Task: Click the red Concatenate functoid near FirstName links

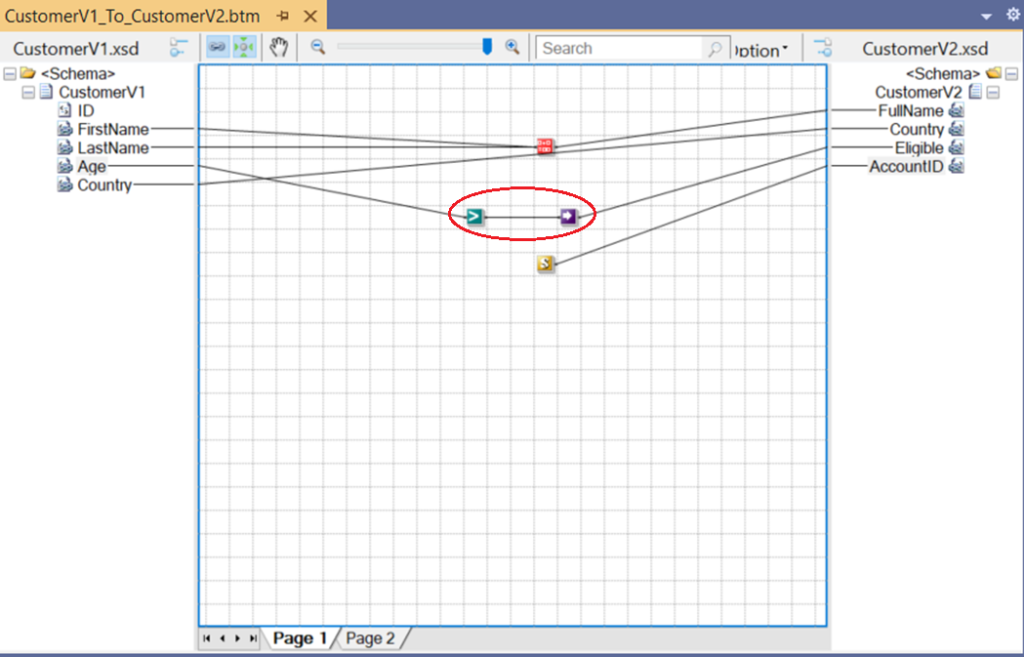Action: (545, 146)
